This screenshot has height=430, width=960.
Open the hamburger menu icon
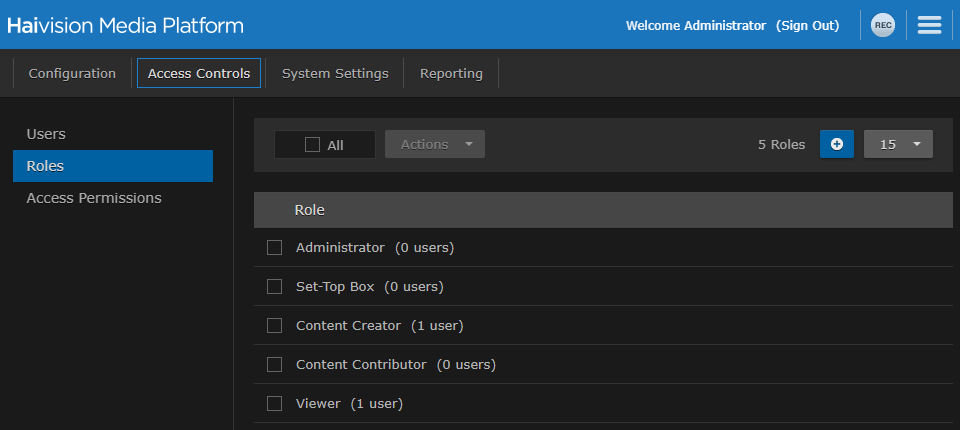[x=929, y=26]
